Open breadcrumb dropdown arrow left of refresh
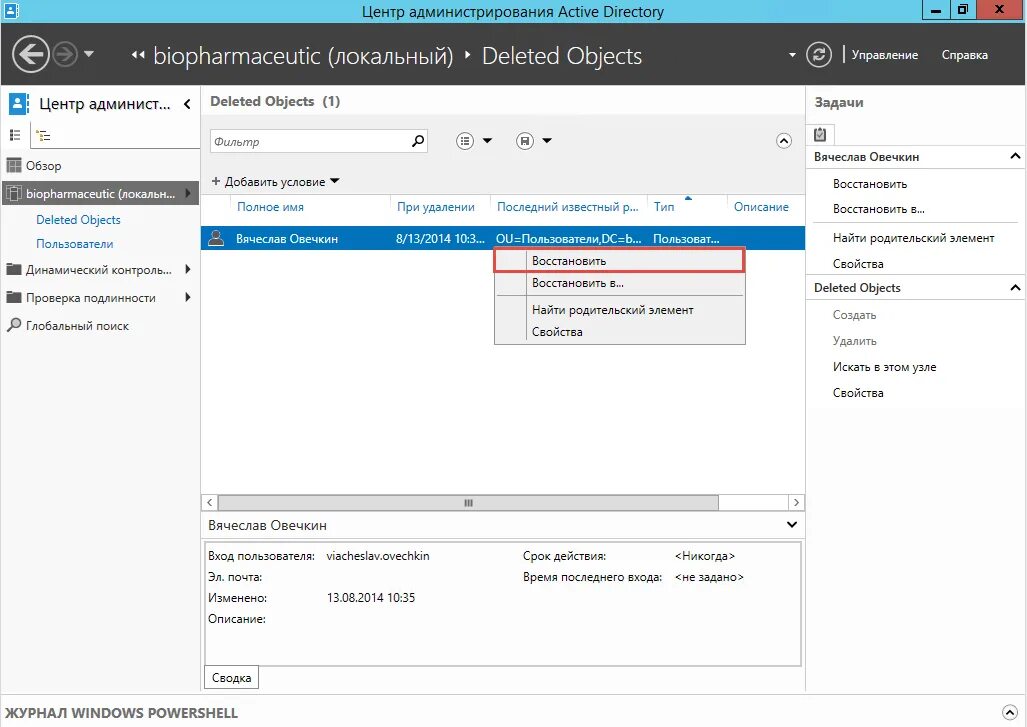This screenshot has height=727, width=1027. (792, 55)
